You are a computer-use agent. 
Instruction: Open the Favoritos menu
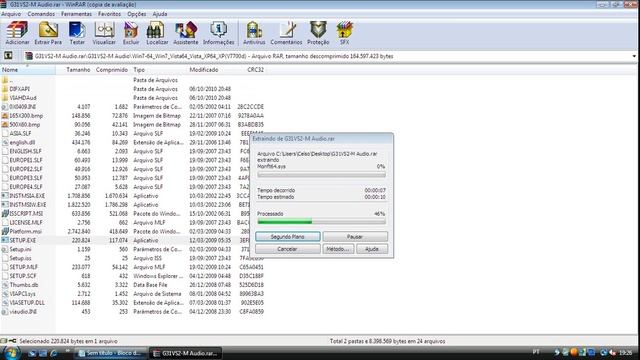coord(109,14)
